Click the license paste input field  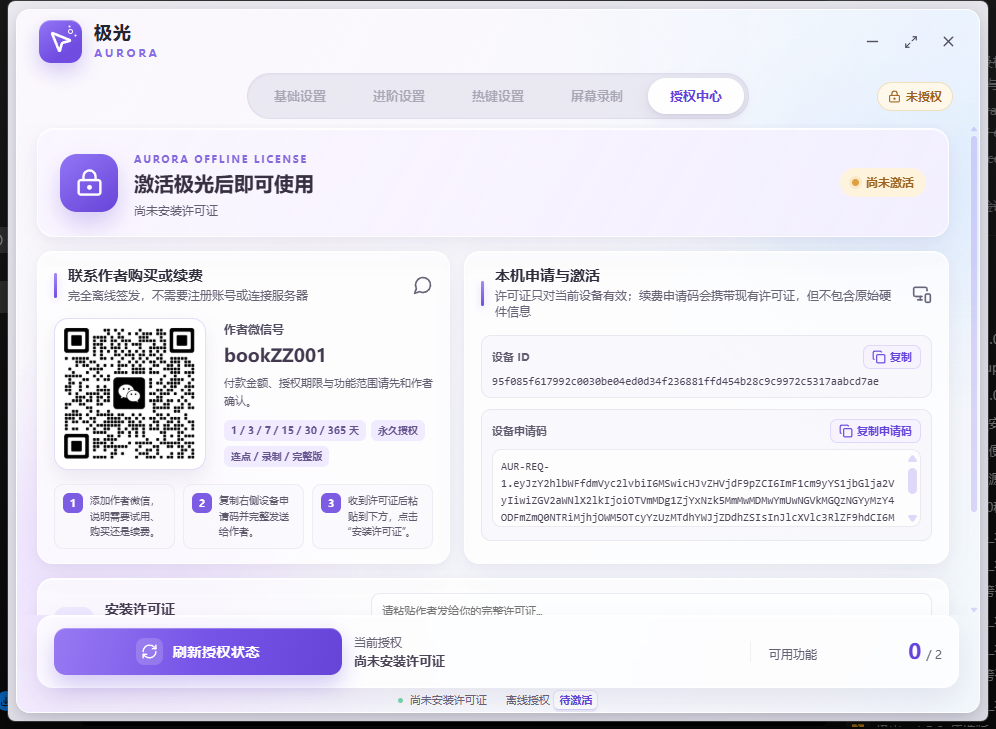[651, 605]
